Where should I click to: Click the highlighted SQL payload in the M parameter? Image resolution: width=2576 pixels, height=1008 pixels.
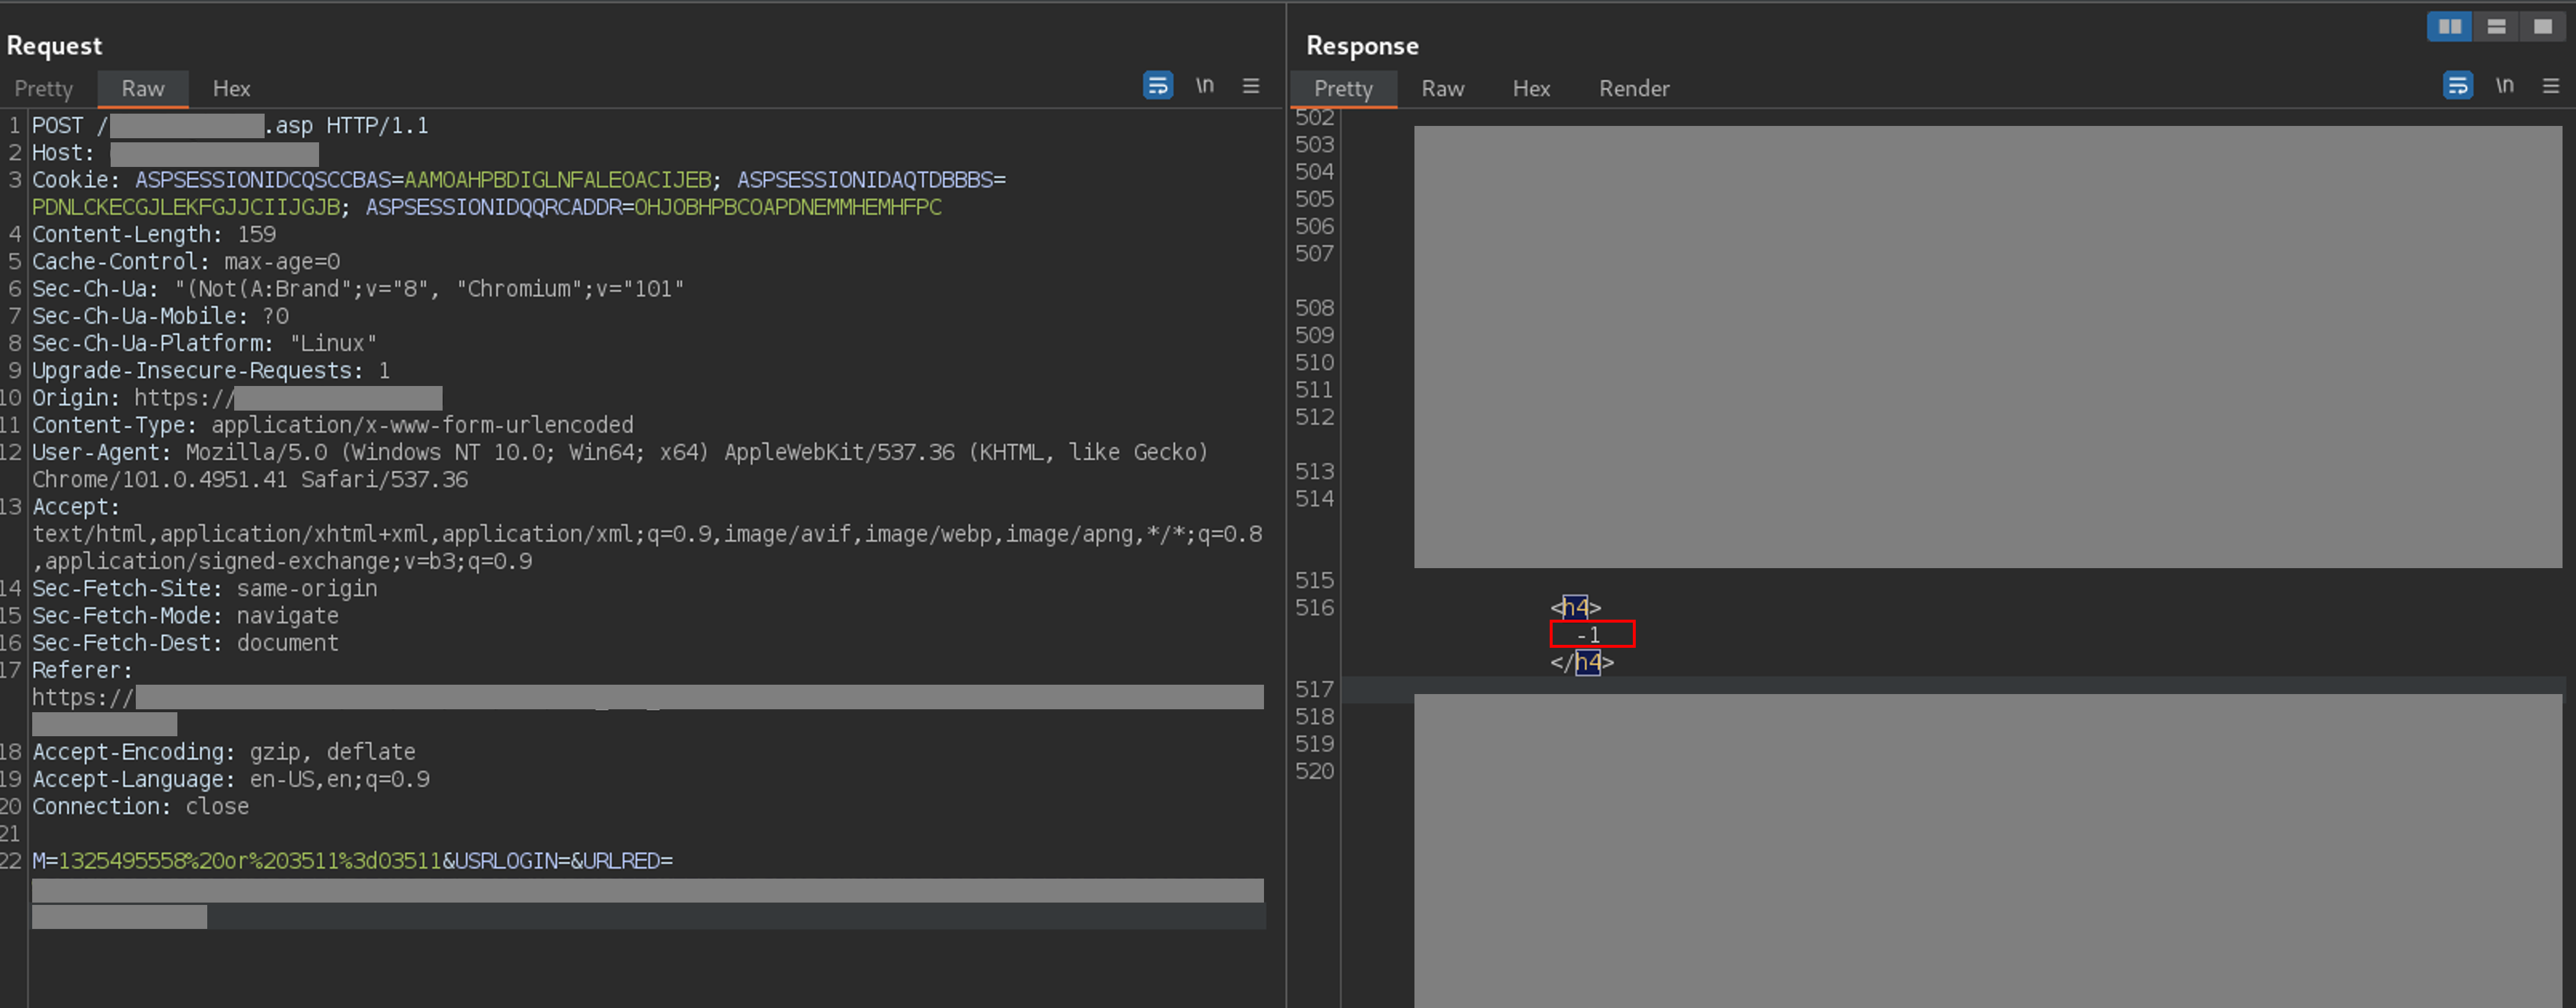click(x=248, y=860)
